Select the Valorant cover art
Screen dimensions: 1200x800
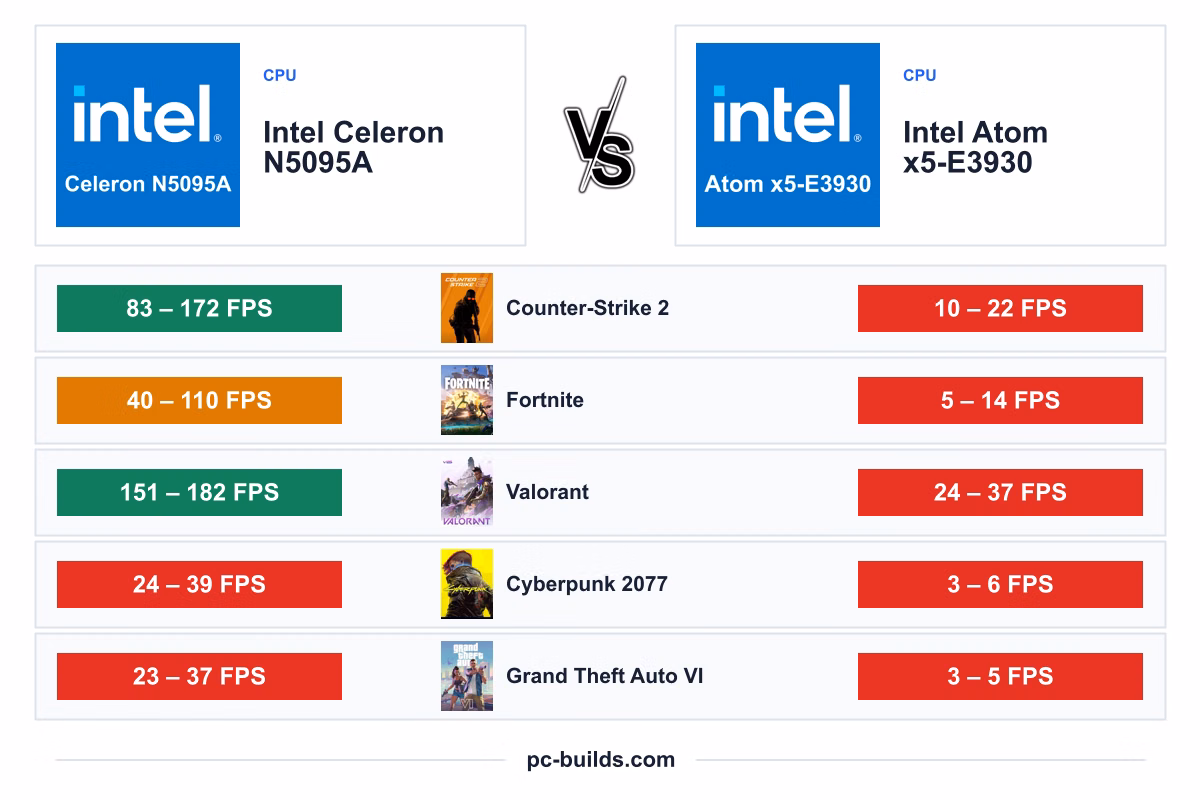pos(467,492)
